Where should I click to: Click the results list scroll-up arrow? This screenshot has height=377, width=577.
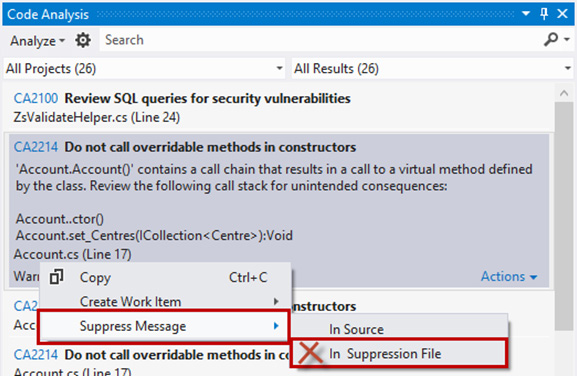pyautogui.click(x=564, y=93)
